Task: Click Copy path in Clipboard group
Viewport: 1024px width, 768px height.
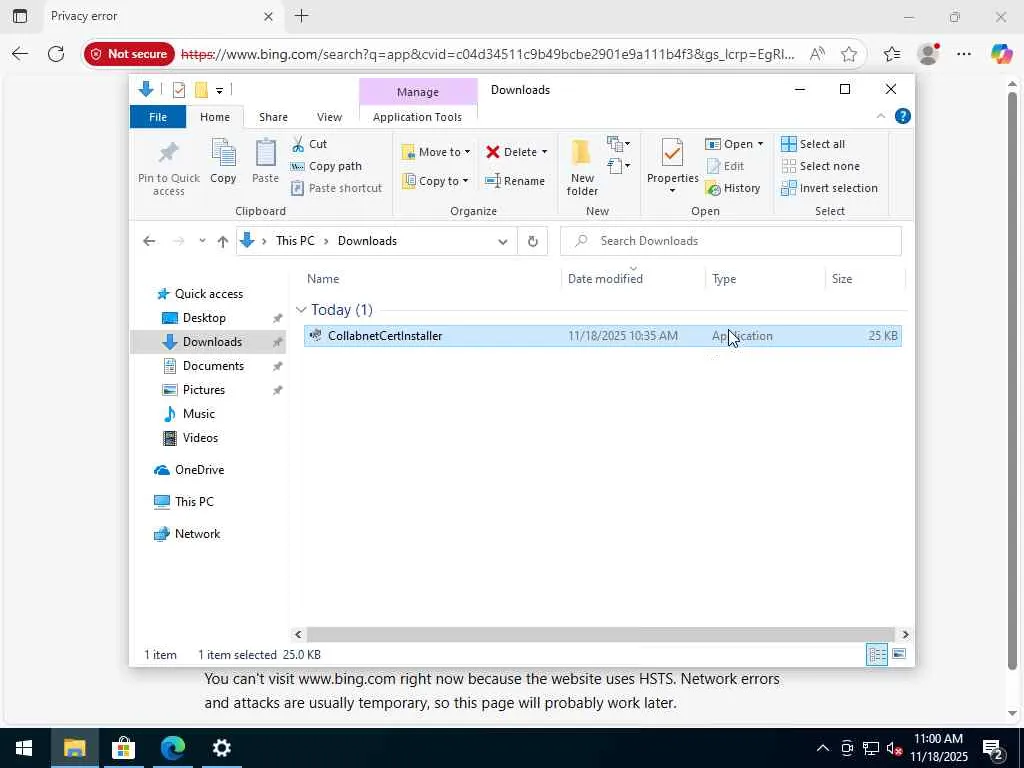Action: 326,166
